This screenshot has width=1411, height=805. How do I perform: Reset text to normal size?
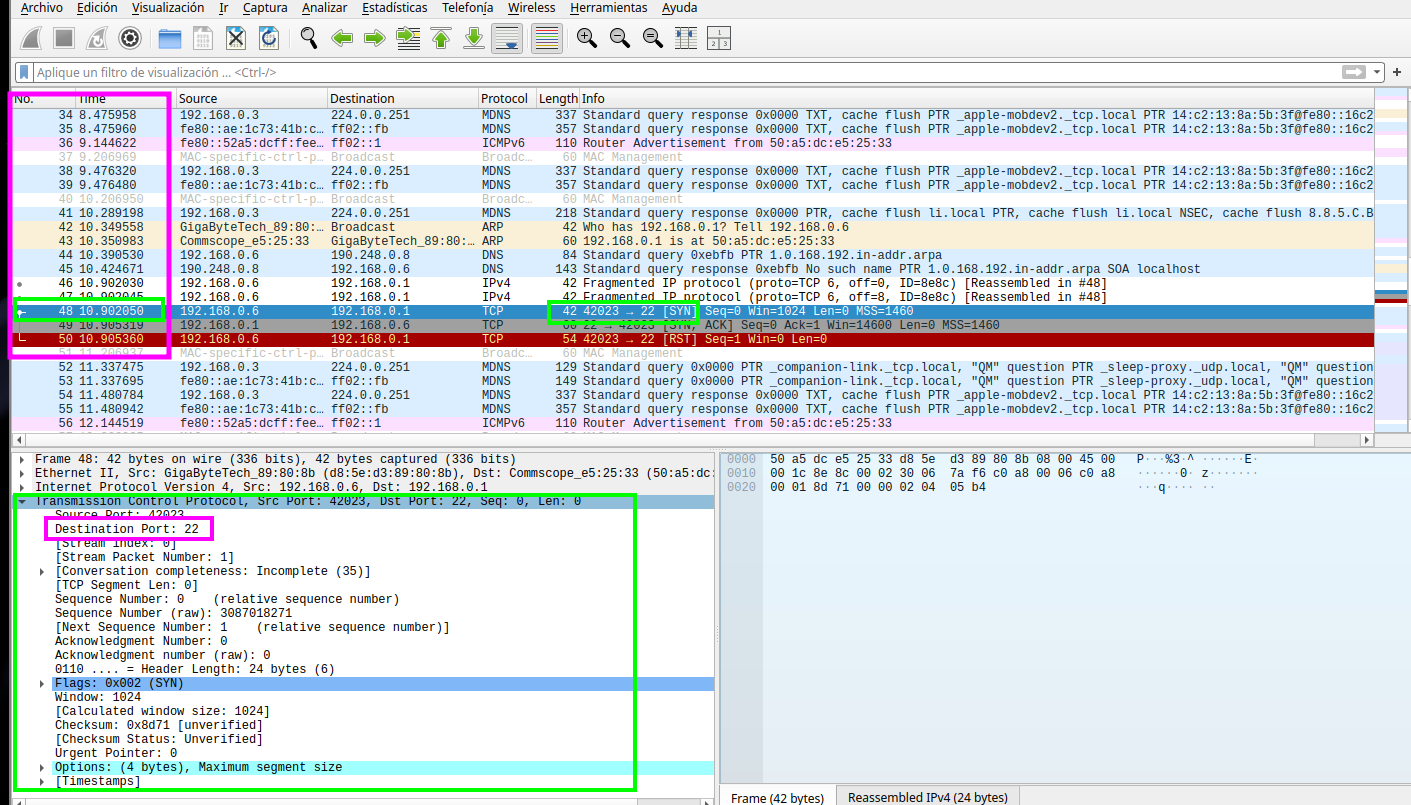point(653,39)
